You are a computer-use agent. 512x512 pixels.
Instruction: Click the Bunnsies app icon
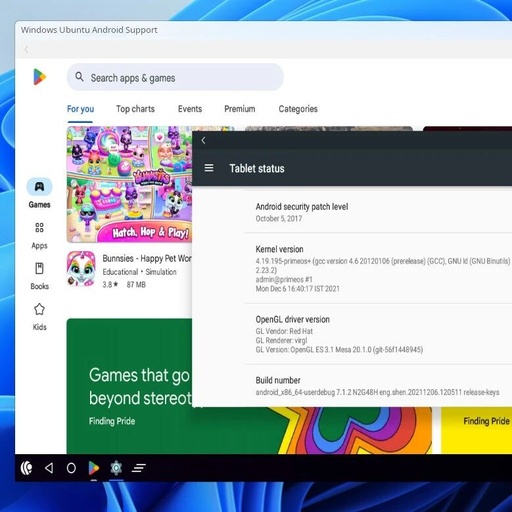pyautogui.click(x=81, y=269)
